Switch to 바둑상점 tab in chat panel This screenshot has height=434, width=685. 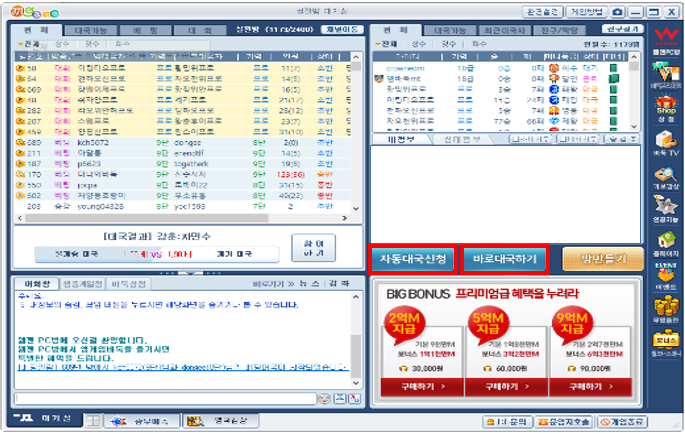tap(128, 284)
